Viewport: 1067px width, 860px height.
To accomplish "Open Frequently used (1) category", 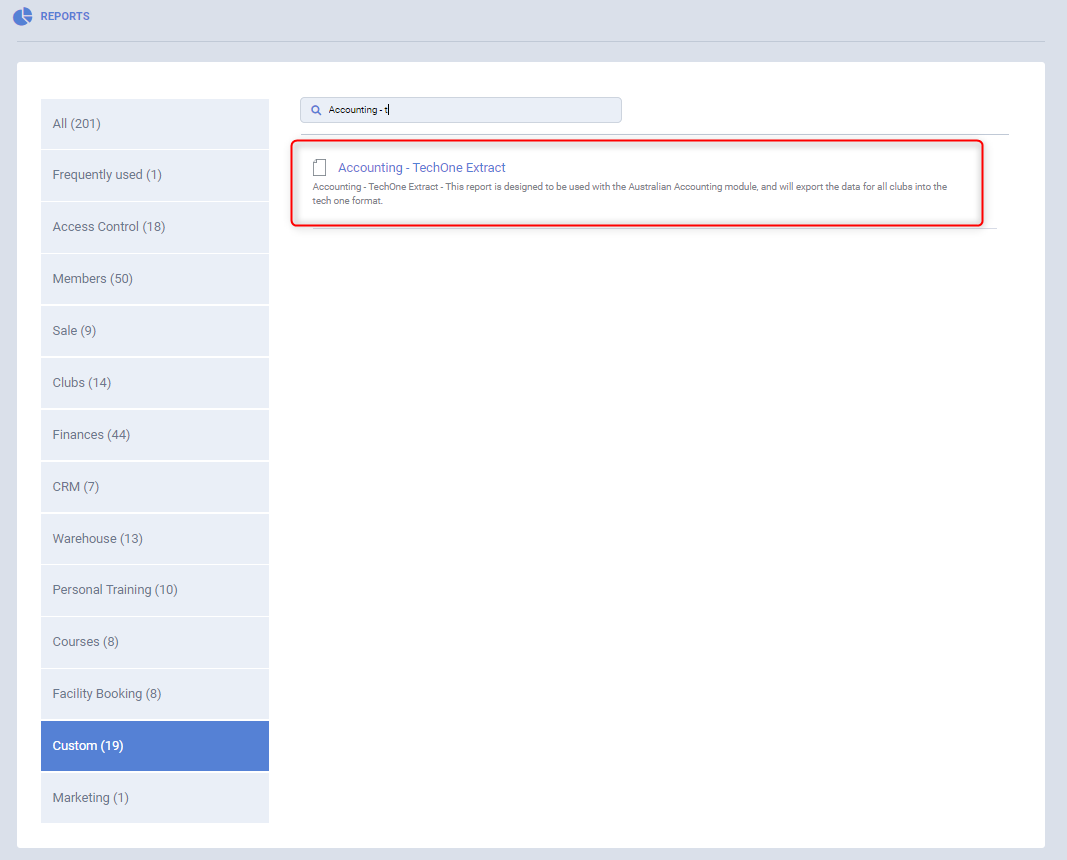I will pos(154,175).
